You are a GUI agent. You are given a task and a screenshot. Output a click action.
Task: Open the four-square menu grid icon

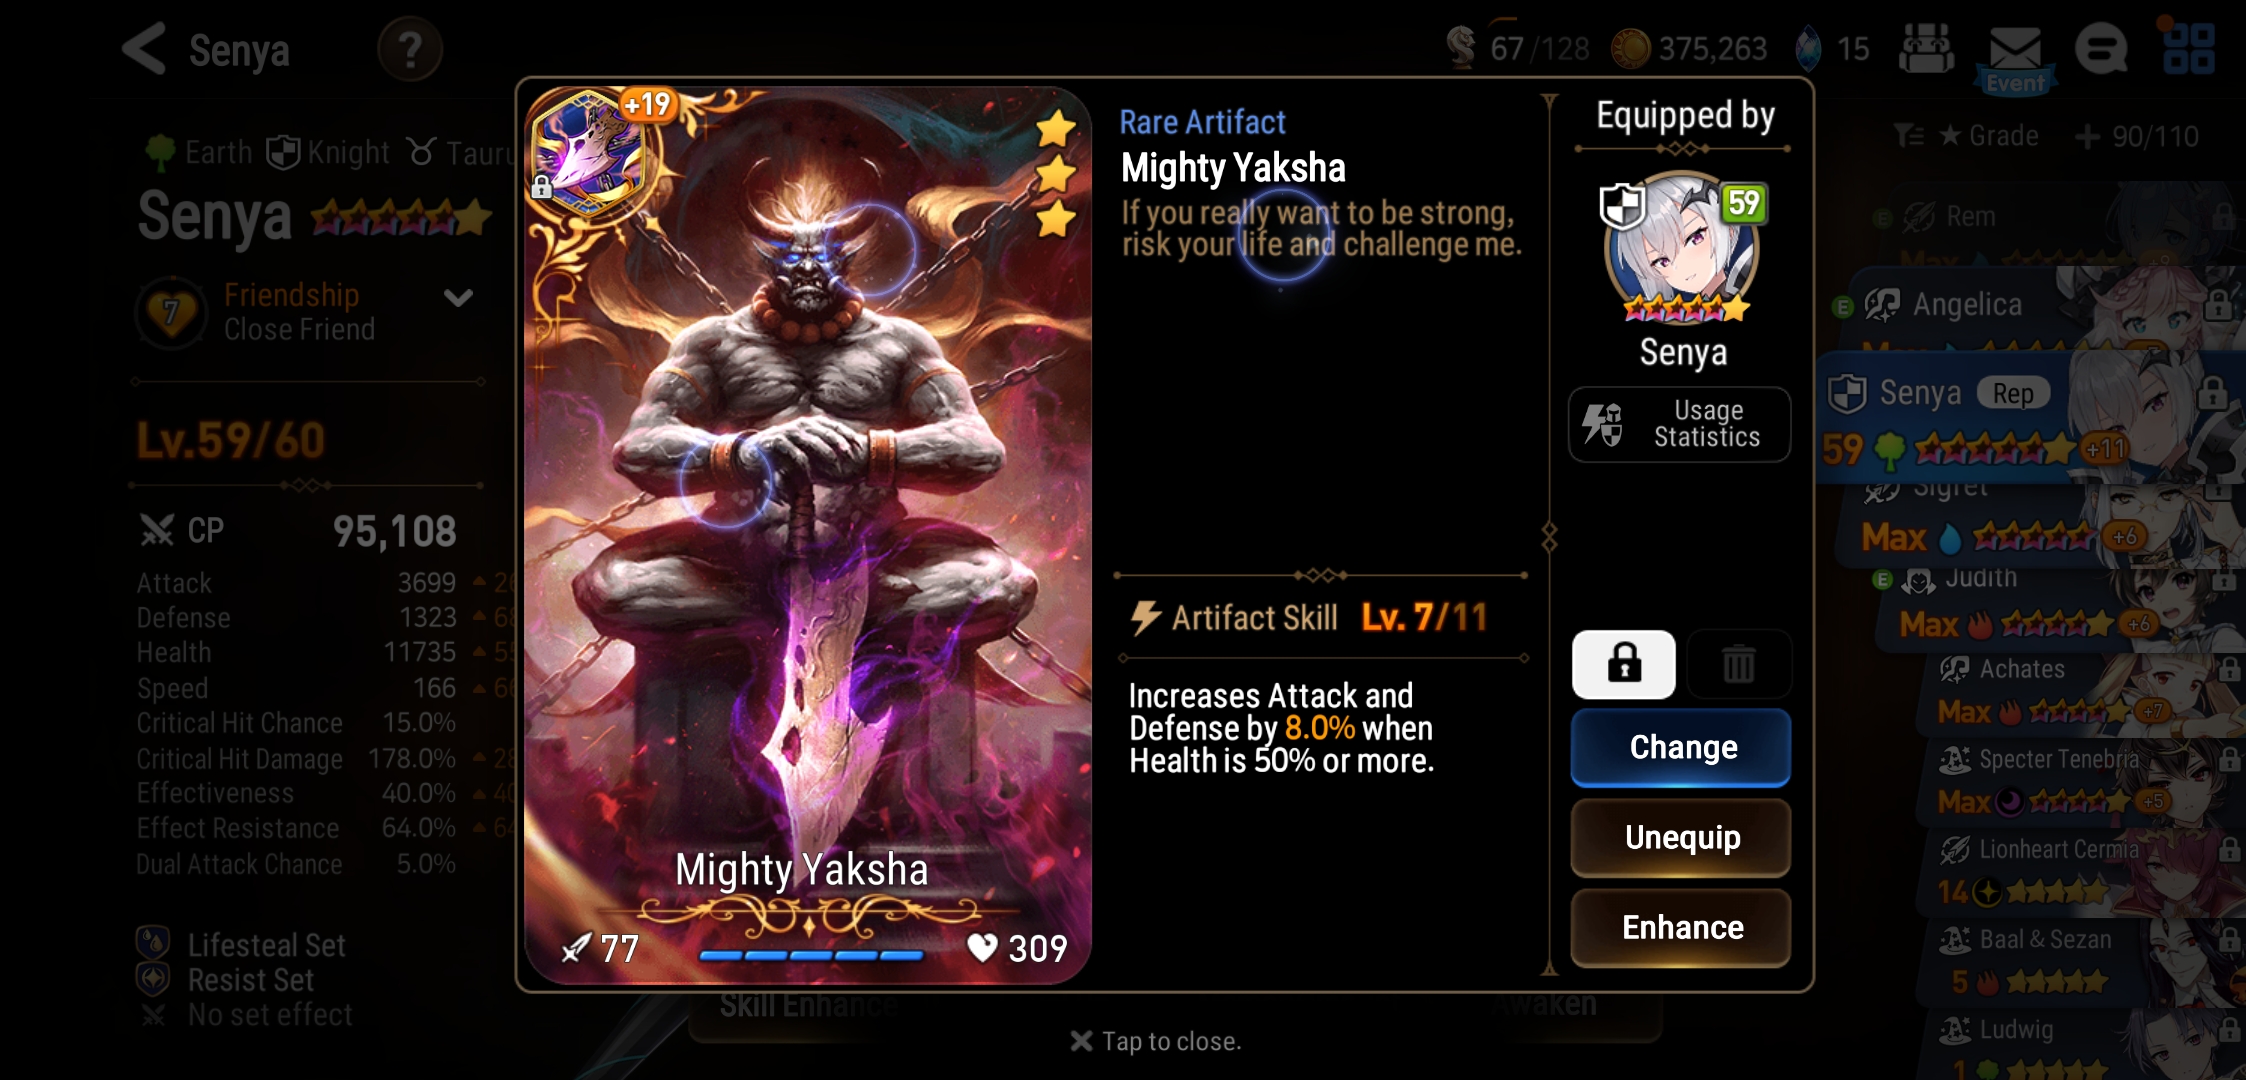click(2188, 49)
